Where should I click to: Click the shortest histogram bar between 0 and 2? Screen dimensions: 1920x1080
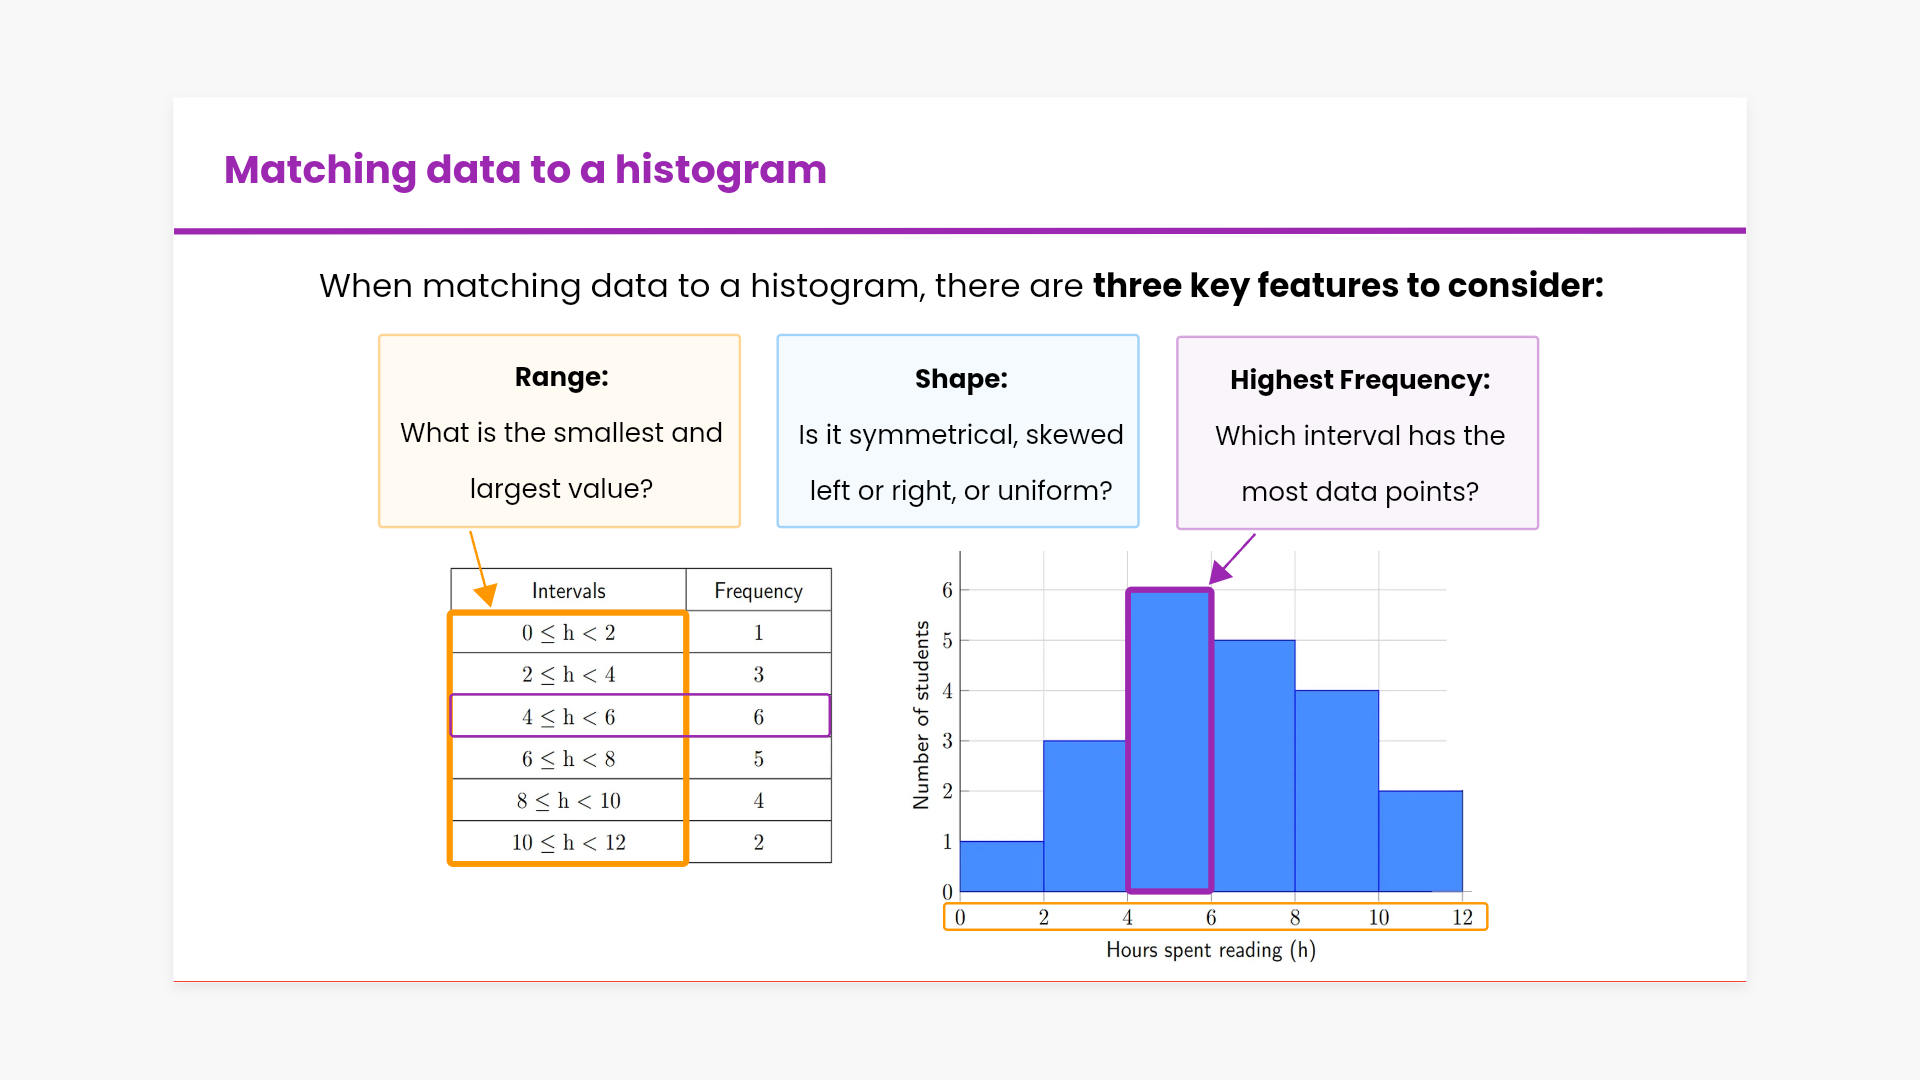[1001, 866]
